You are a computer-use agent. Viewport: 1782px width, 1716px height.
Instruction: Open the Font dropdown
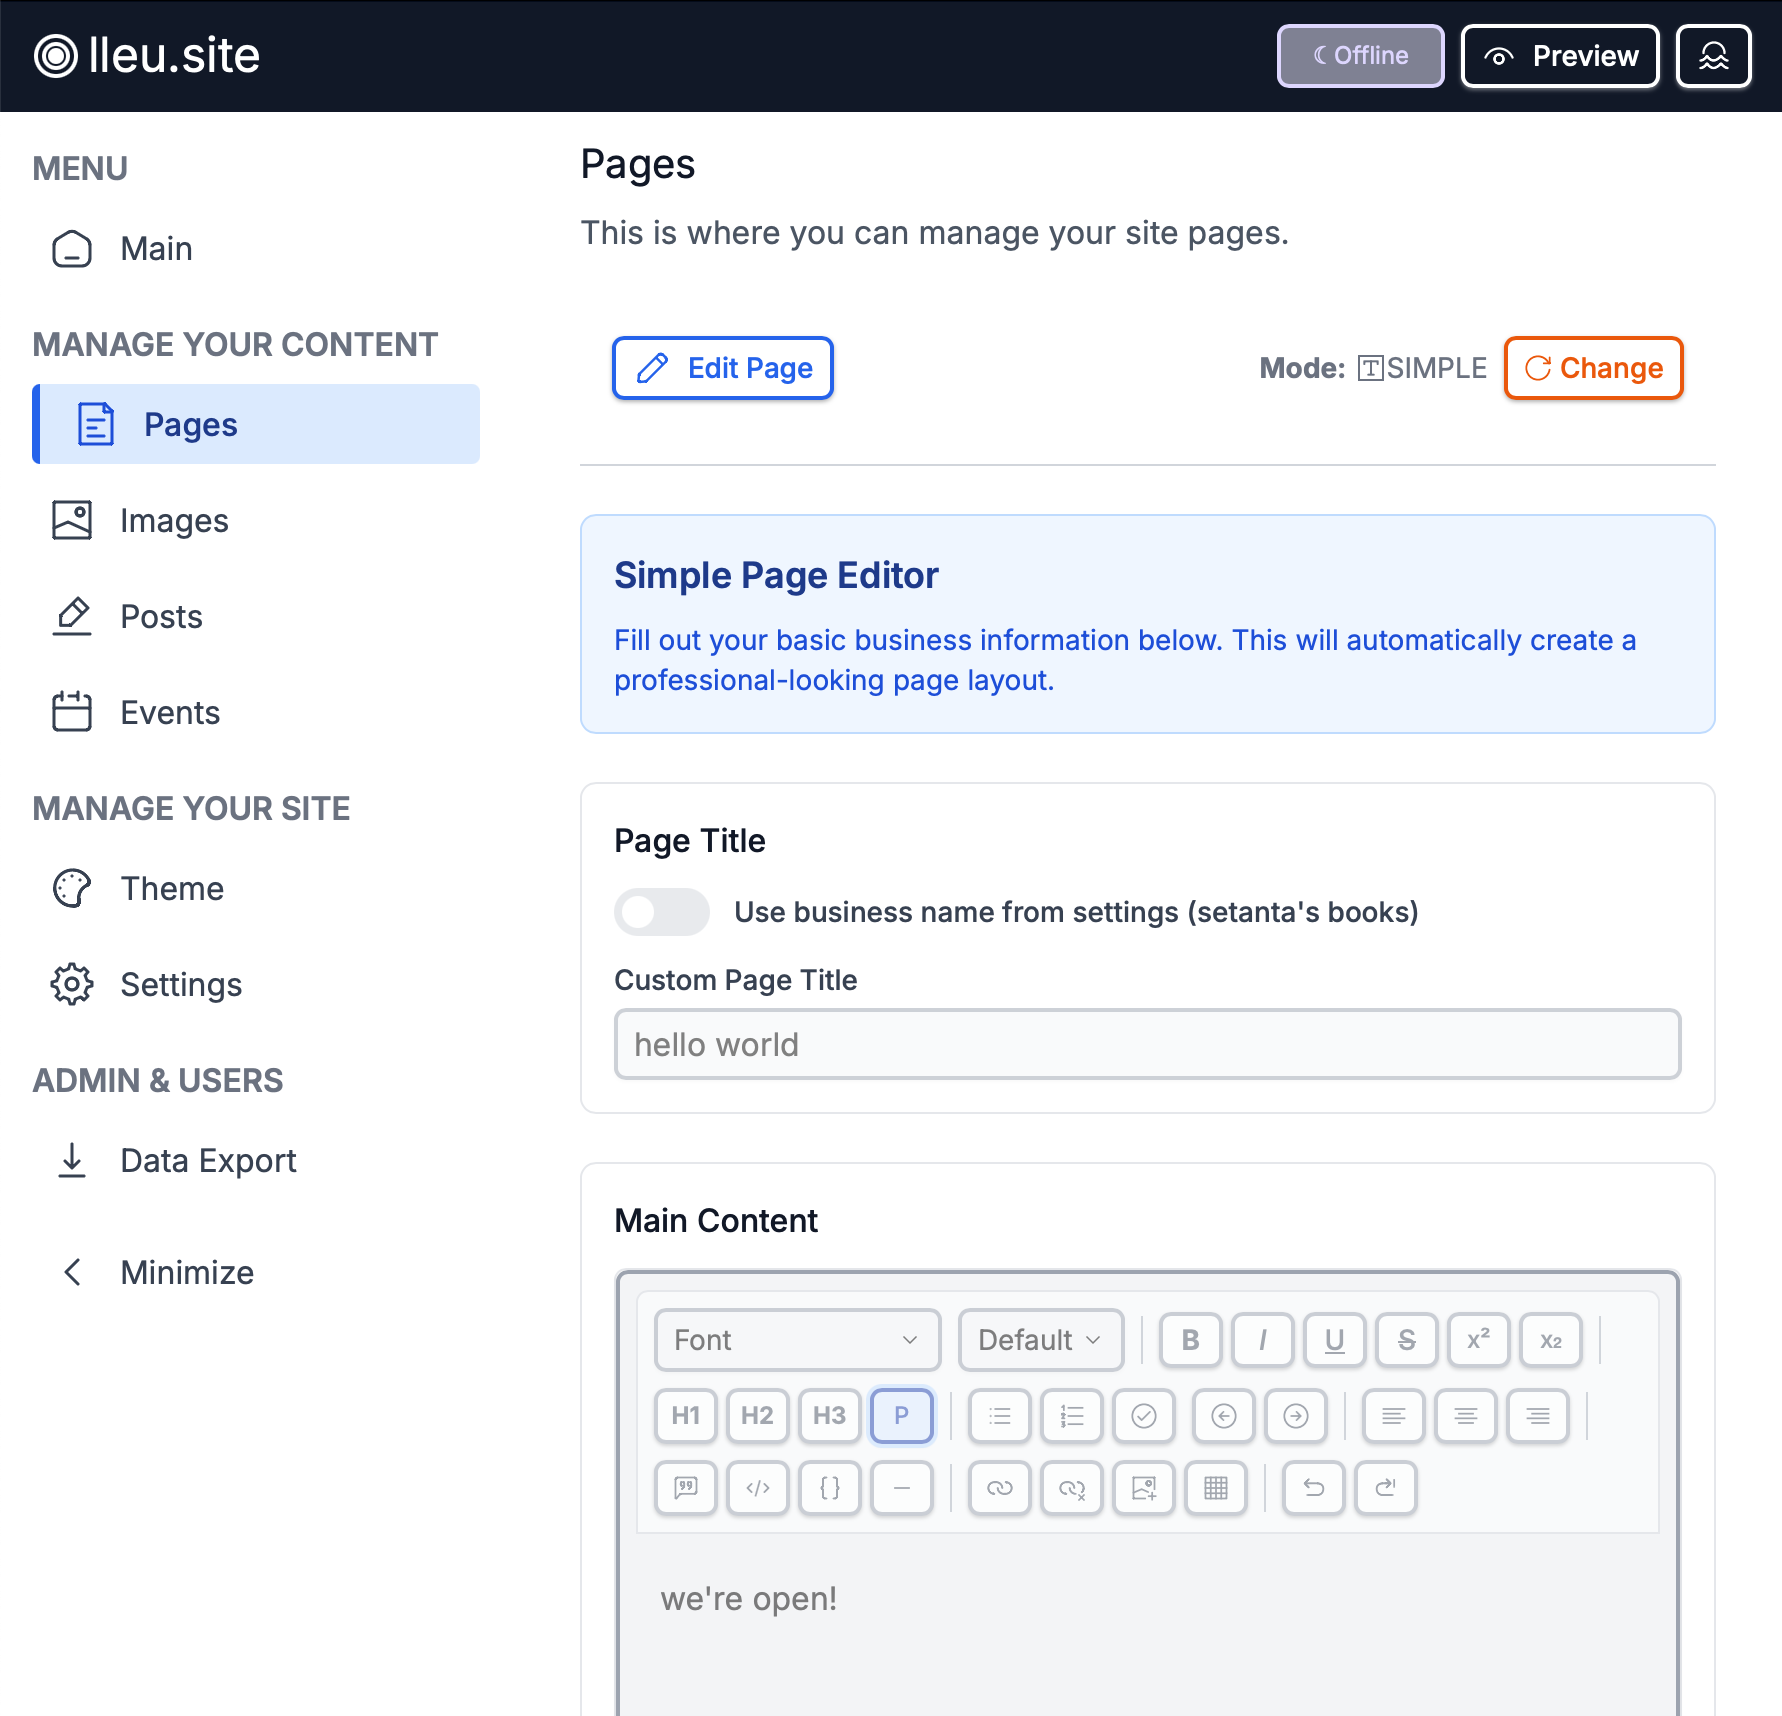[797, 1340]
